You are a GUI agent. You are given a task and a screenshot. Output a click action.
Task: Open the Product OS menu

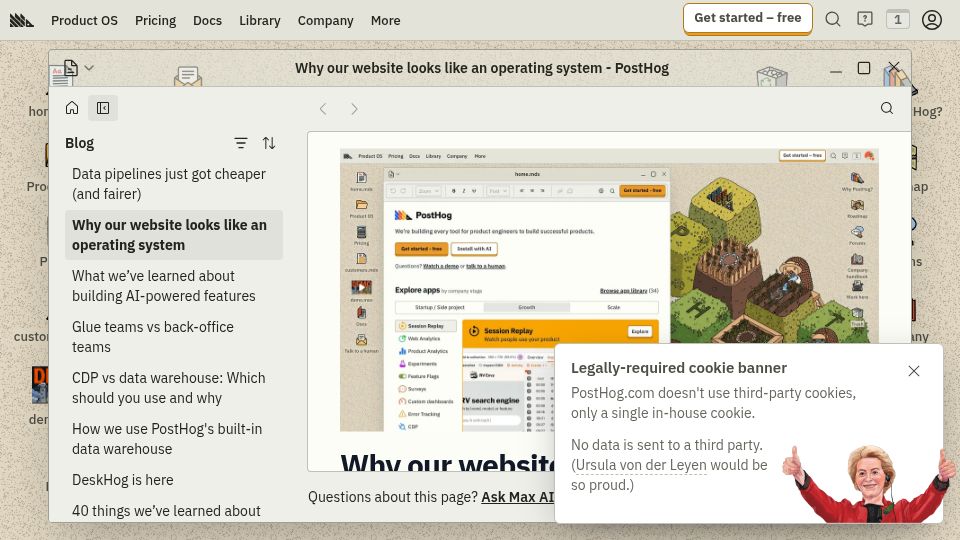pos(84,20)
